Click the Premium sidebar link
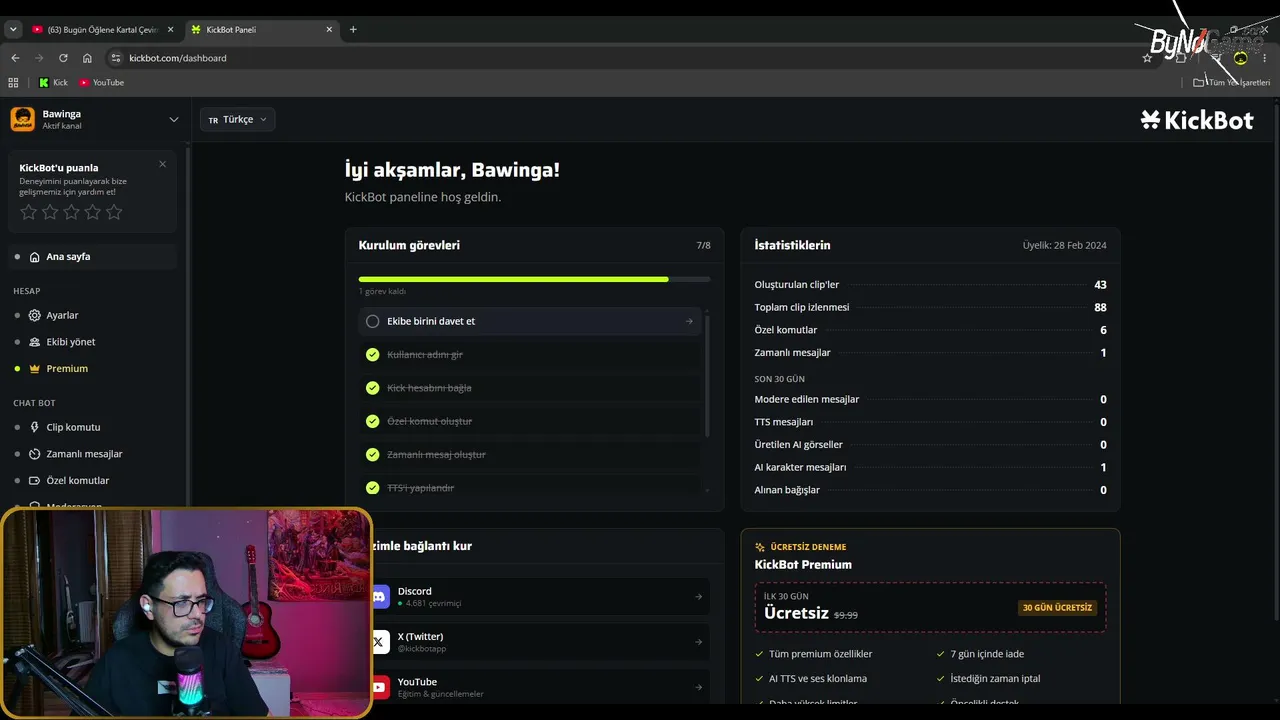1280x720 pixels. tap(93, 369)
